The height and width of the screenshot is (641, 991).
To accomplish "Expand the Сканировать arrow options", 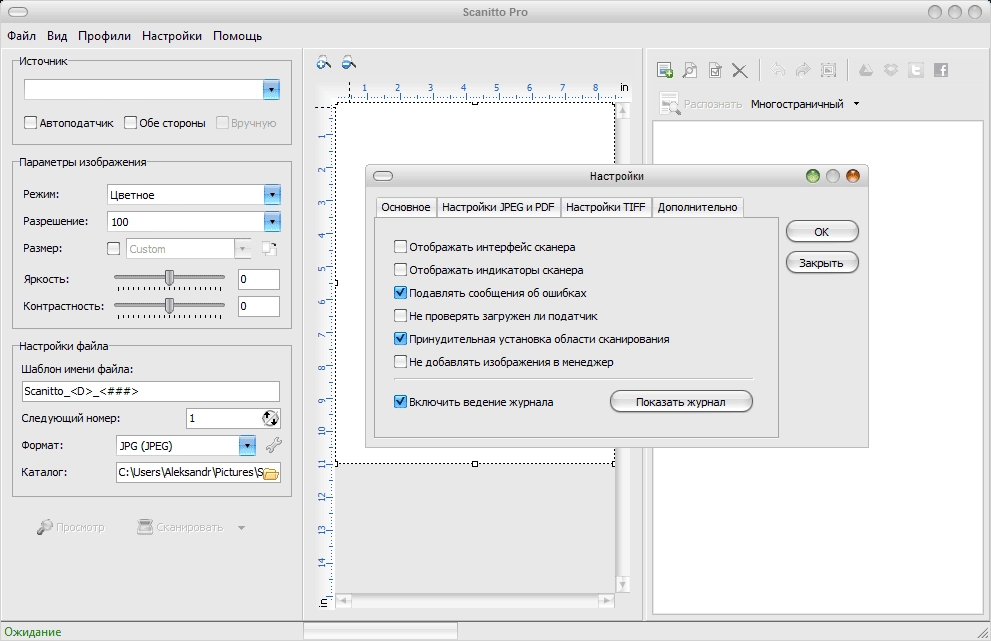I will tap(241, 527).
